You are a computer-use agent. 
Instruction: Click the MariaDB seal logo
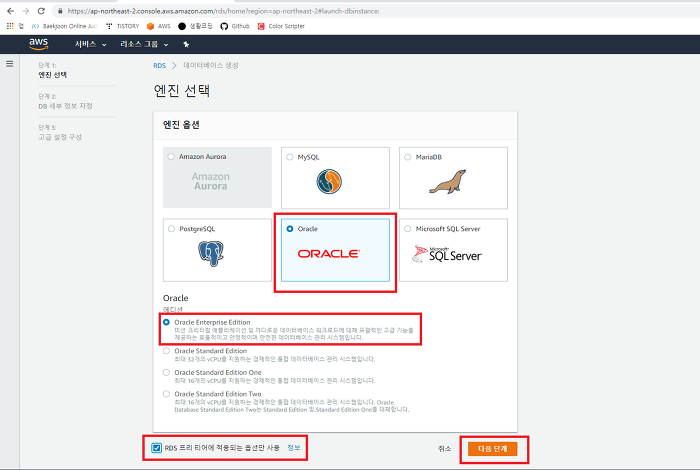[448, 182]
